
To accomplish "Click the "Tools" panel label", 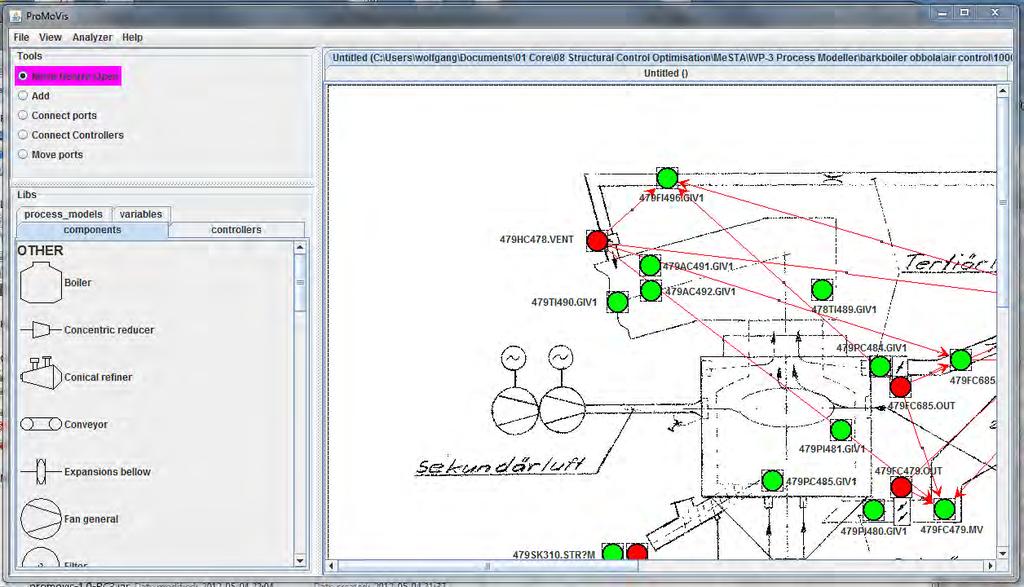I will [29, 56].
